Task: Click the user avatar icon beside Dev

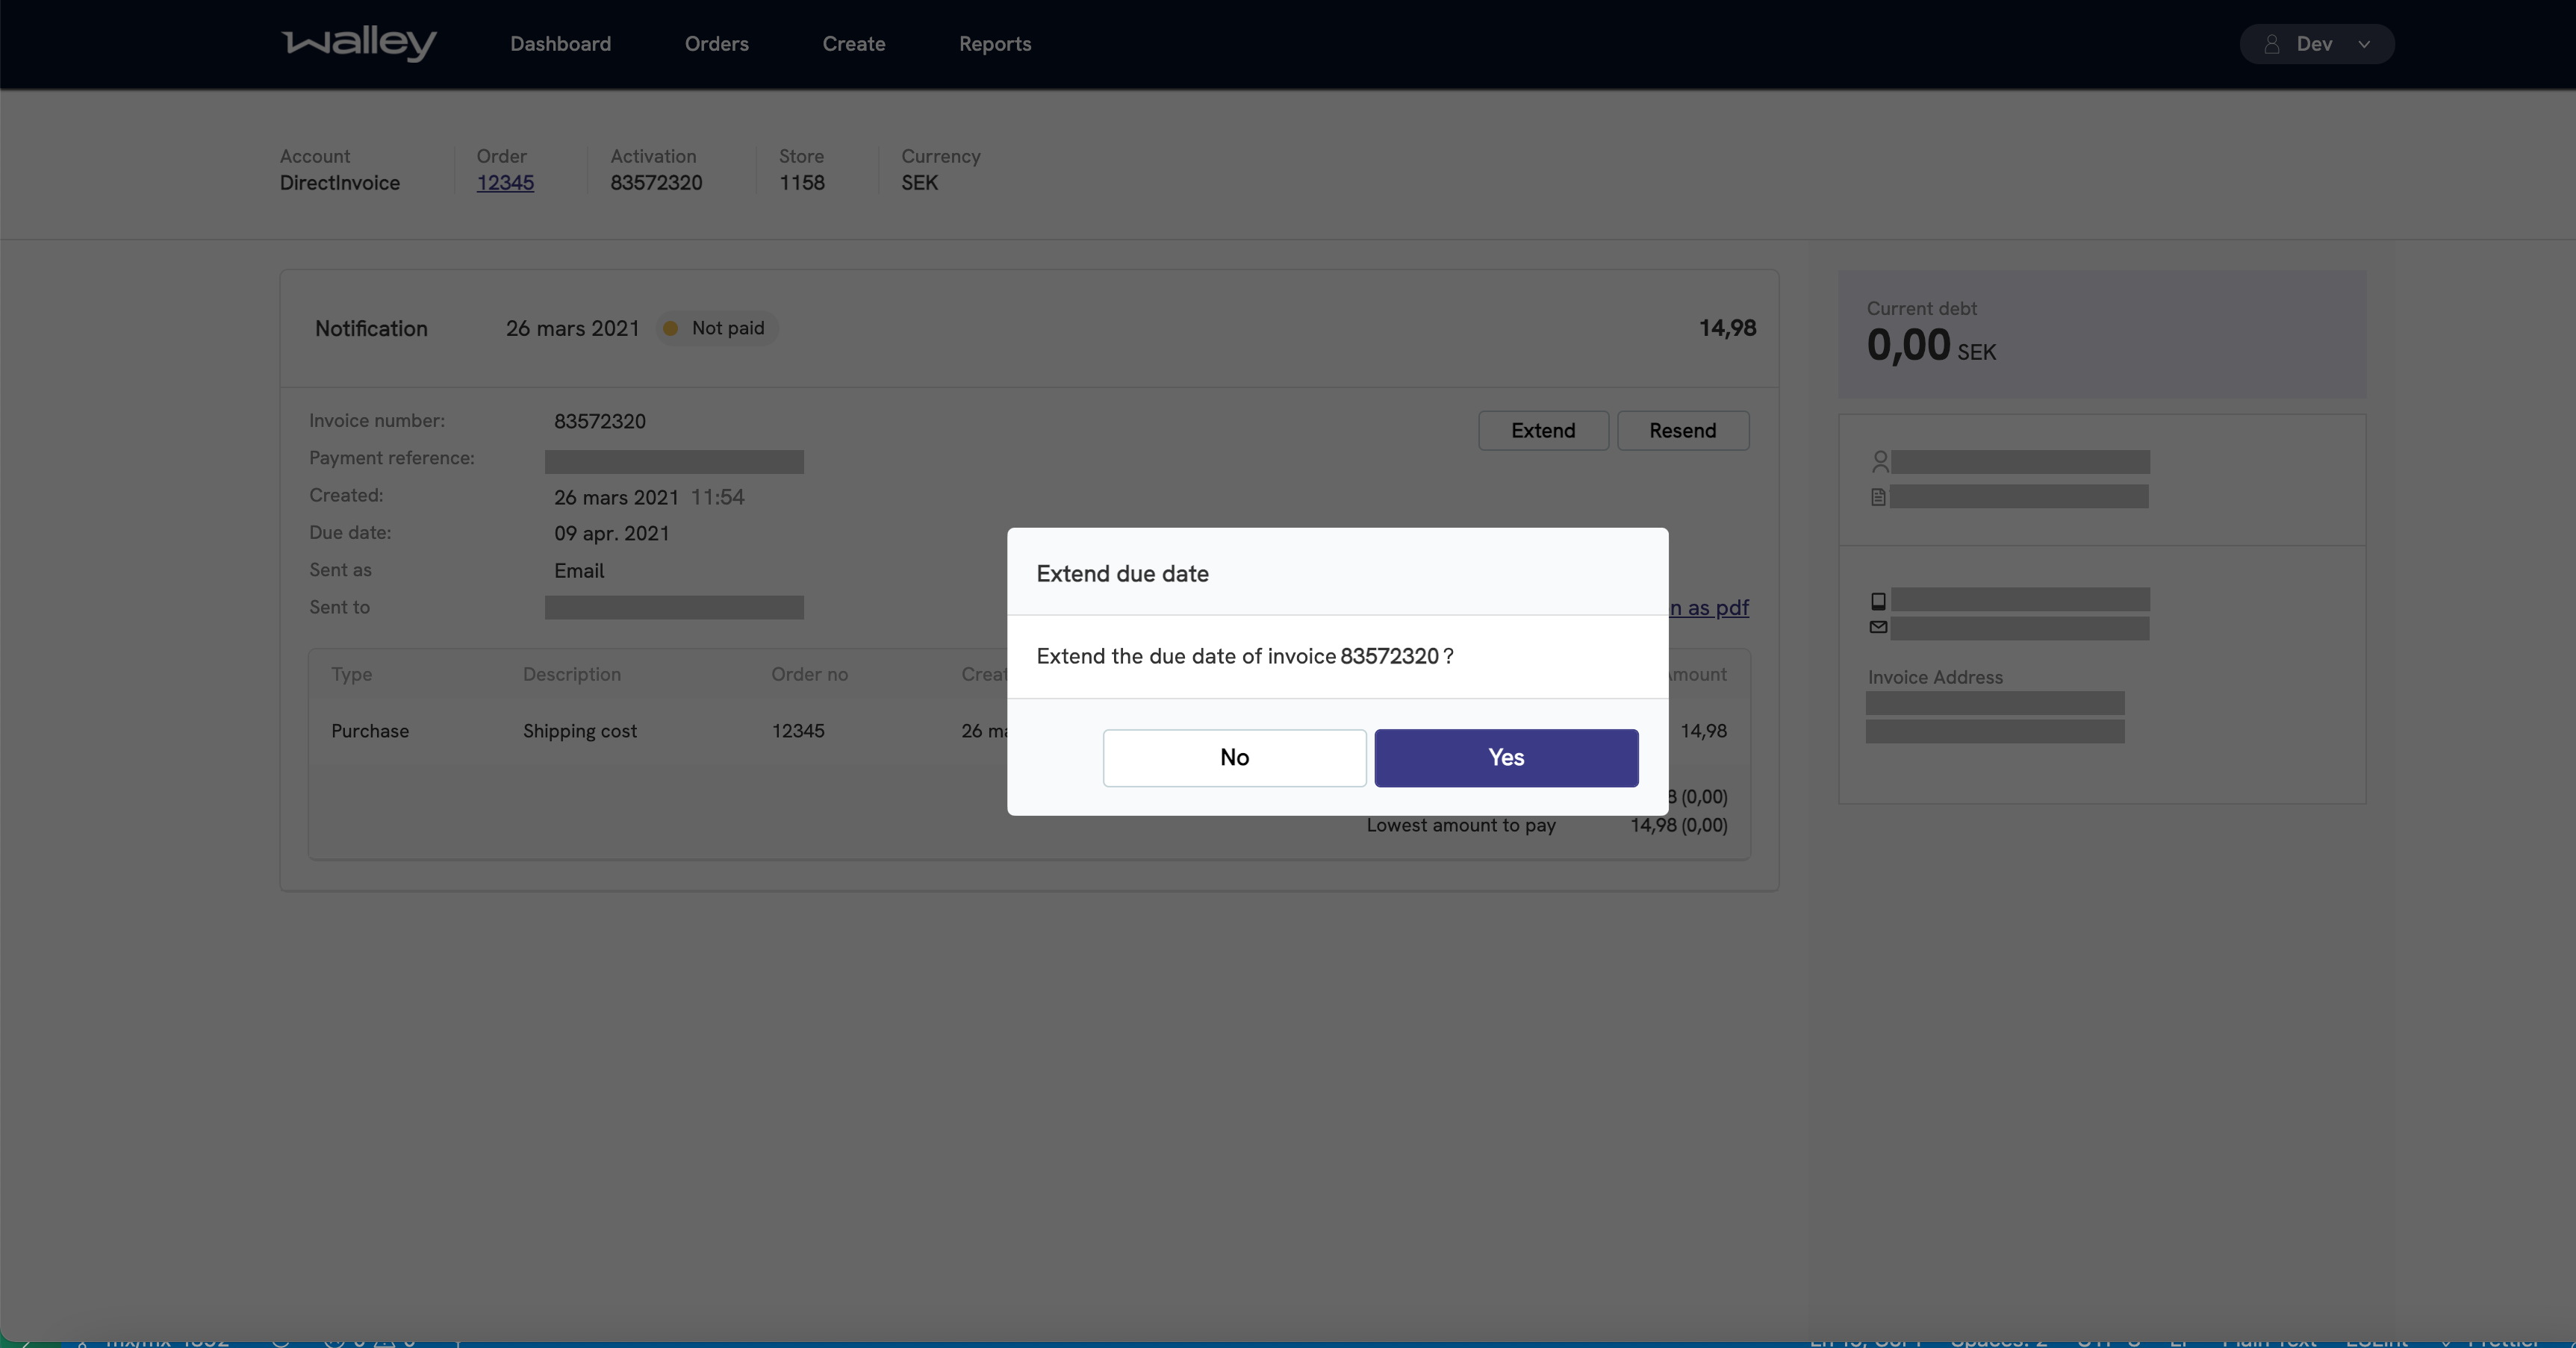Action: [2271, 44]
